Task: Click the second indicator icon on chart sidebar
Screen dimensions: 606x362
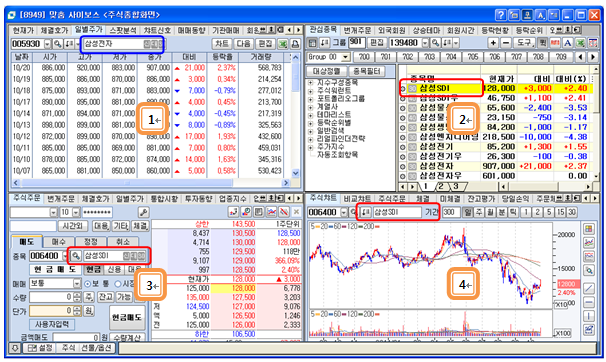Action: (589, 243)
